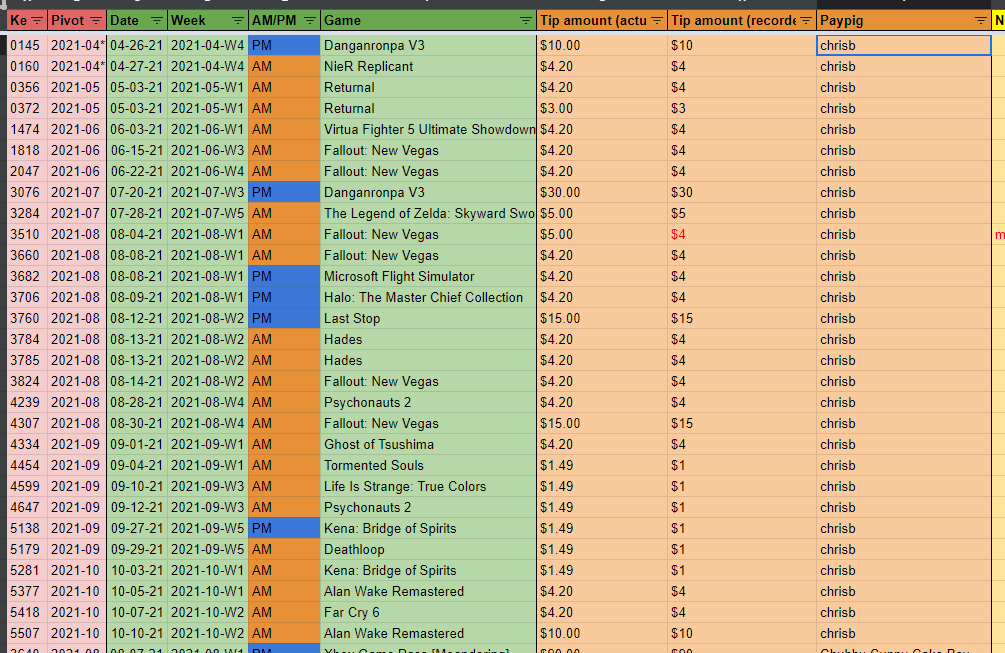The width and height of the screenshot is (1005, 653).
Task: Click the Psychonauts 2 cell in row 4239
Action: pos(428,402)
